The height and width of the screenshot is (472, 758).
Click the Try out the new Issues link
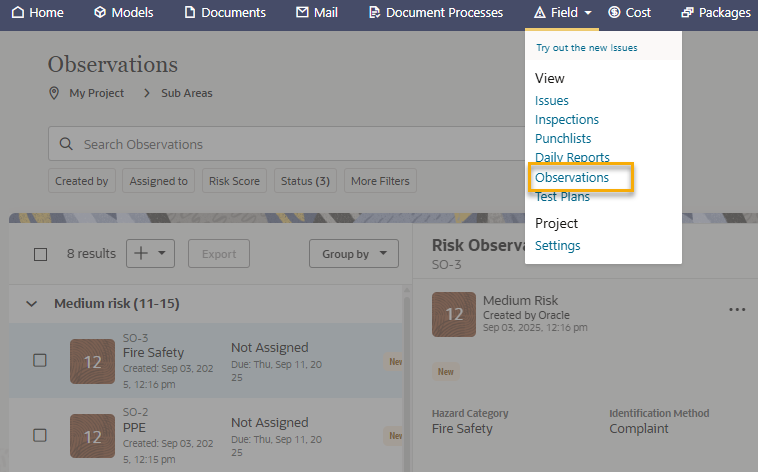pyautogui.click(x=586, y=47)
